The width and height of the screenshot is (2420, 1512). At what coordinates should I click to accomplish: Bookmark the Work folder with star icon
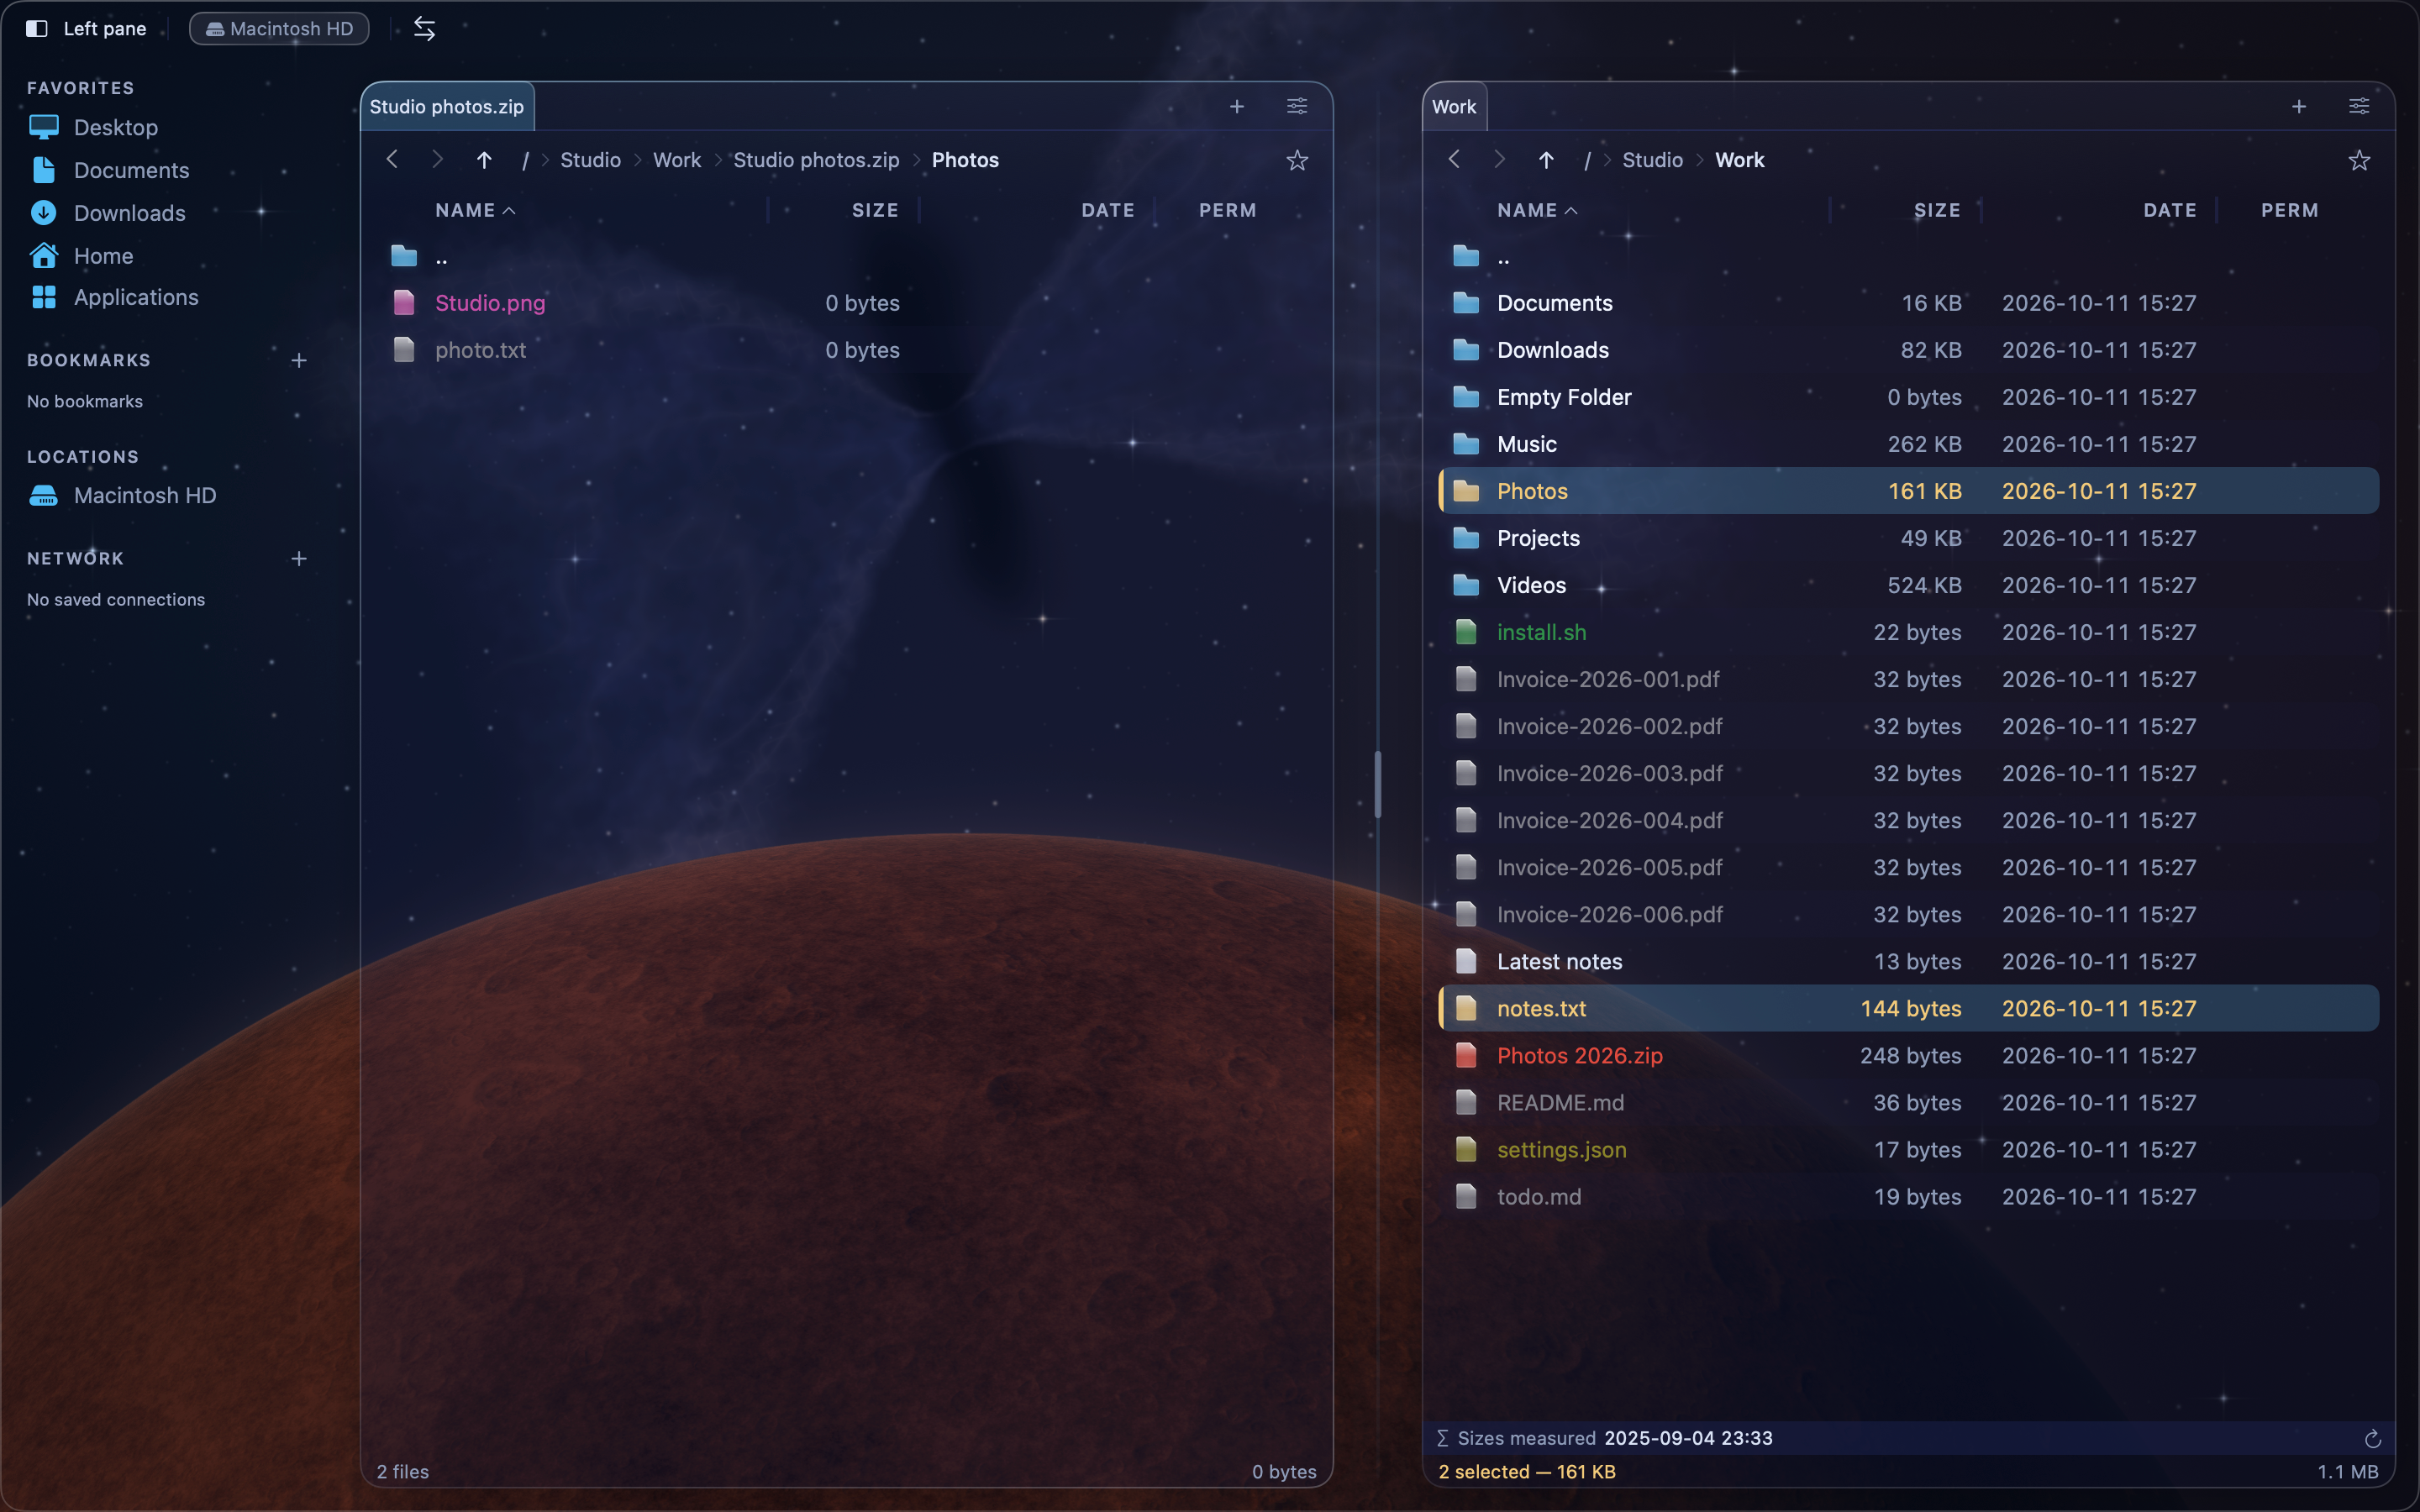(x=2359, y=160)
